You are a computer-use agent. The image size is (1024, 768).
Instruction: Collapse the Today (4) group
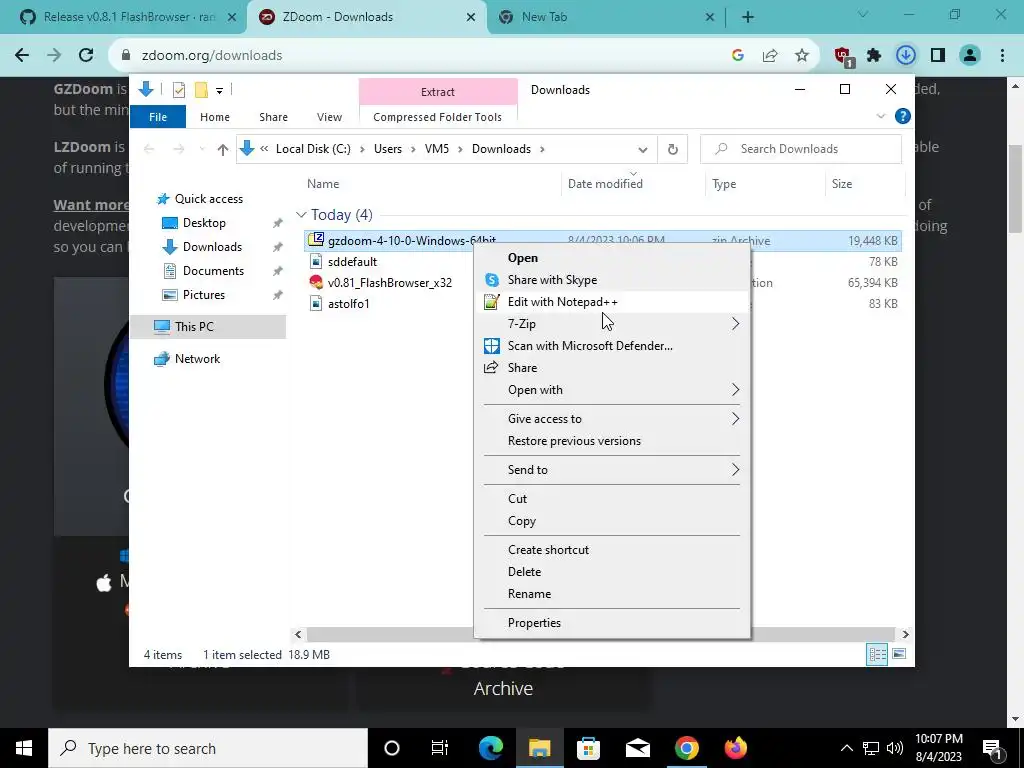pyautogui.click(x=300, y=215)
